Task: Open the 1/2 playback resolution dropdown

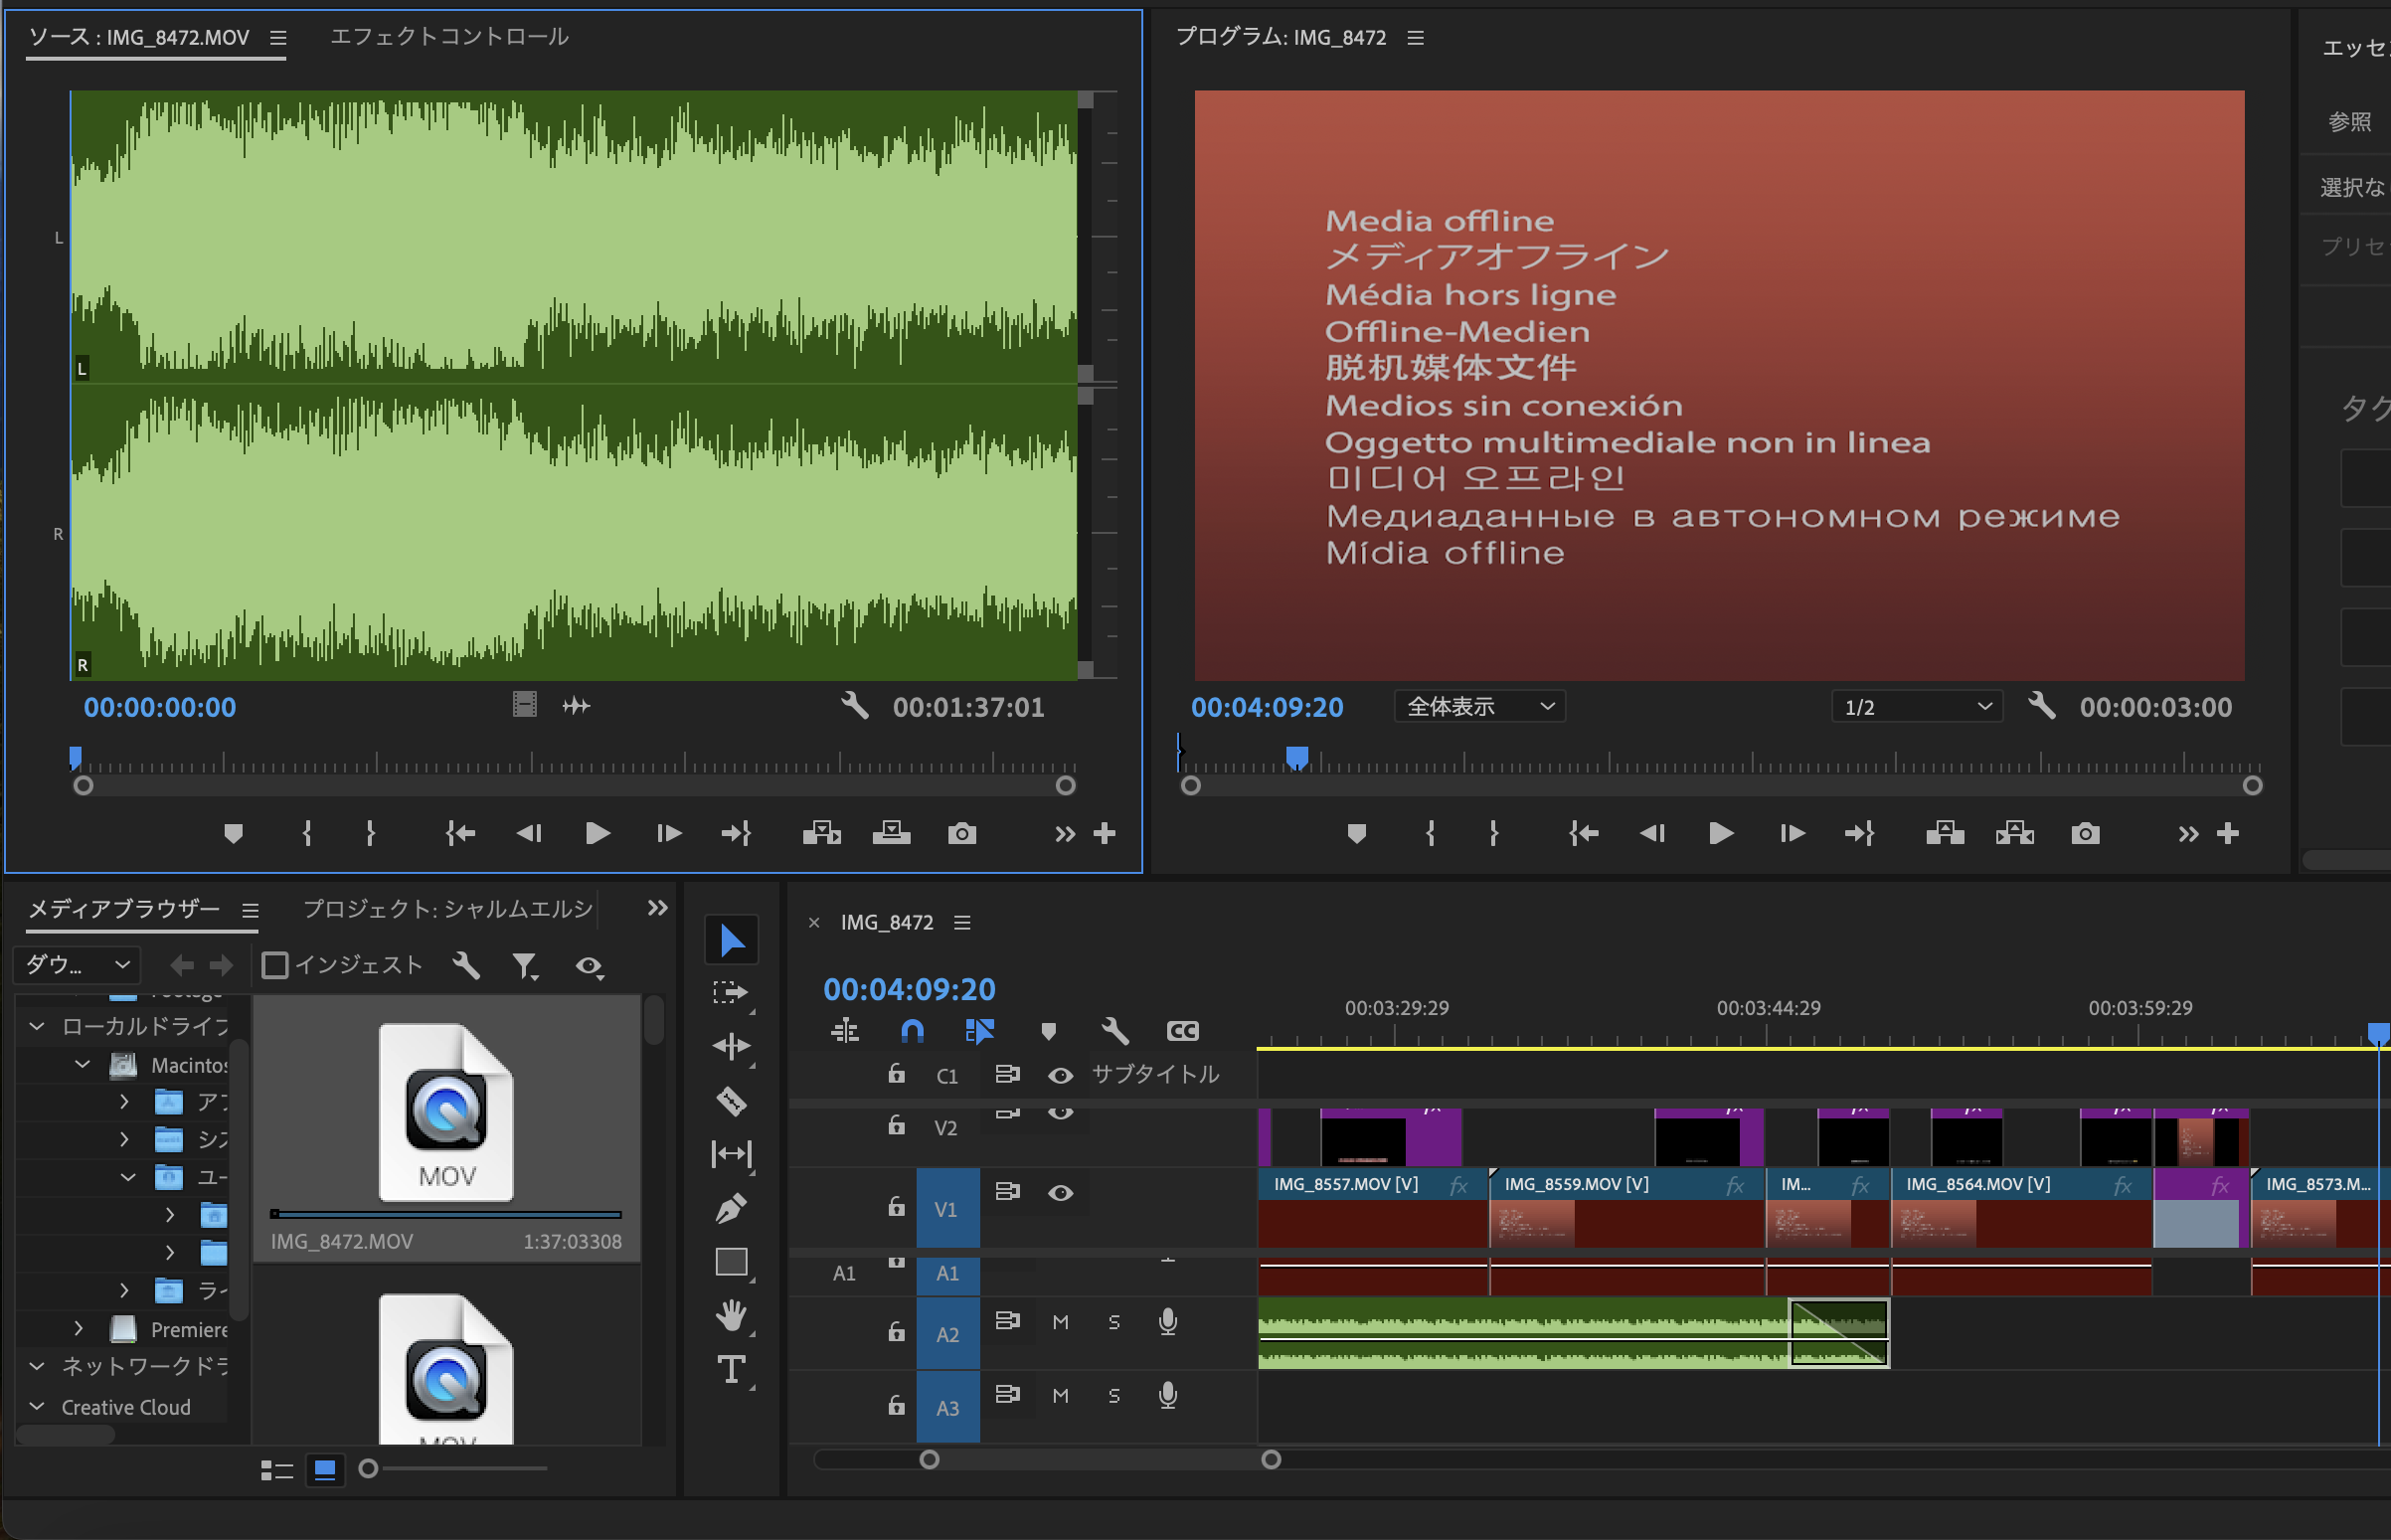Action: 1916,706
